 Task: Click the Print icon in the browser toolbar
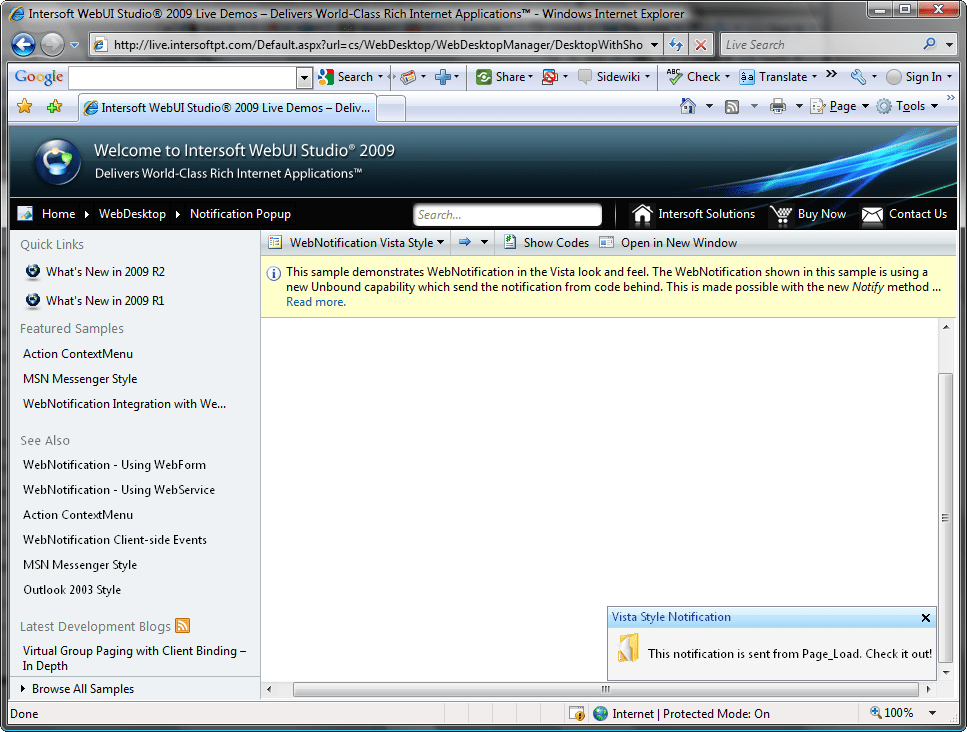click(777, 105)
